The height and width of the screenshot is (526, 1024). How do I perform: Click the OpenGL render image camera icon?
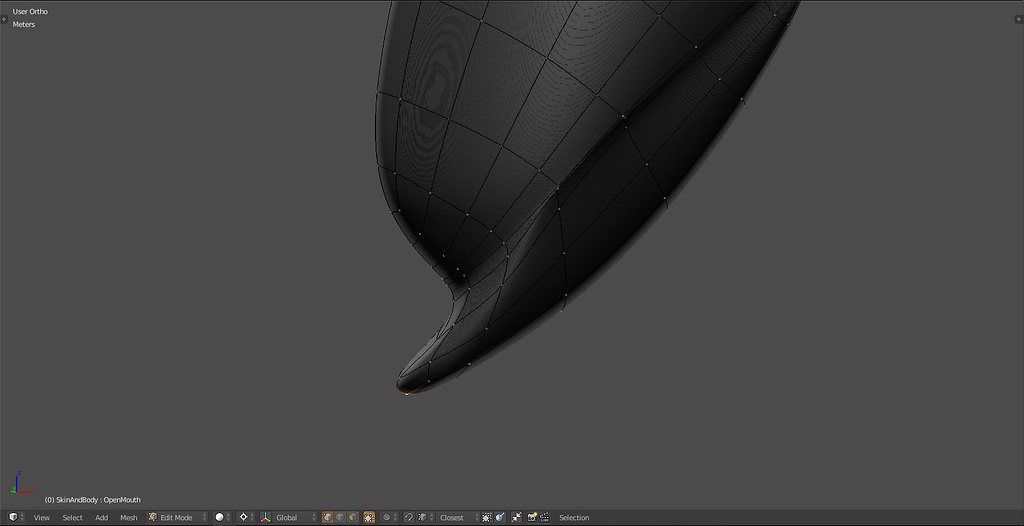(532, 517)
